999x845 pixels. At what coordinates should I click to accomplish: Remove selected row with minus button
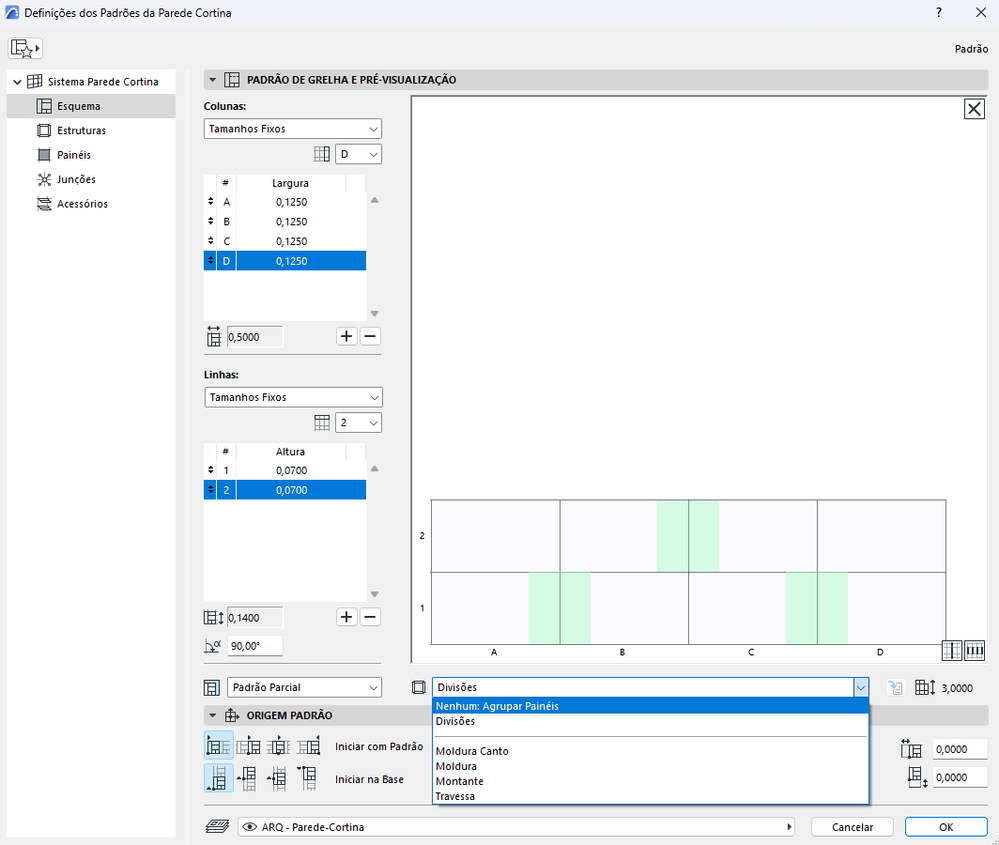click(x=370, y=617)
